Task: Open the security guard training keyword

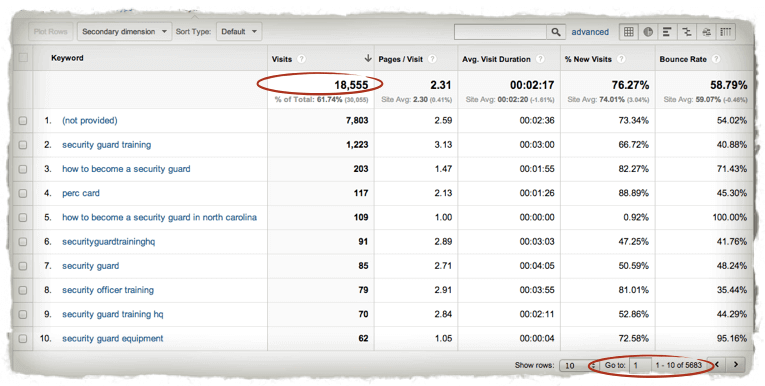Action: coord(106,145)
